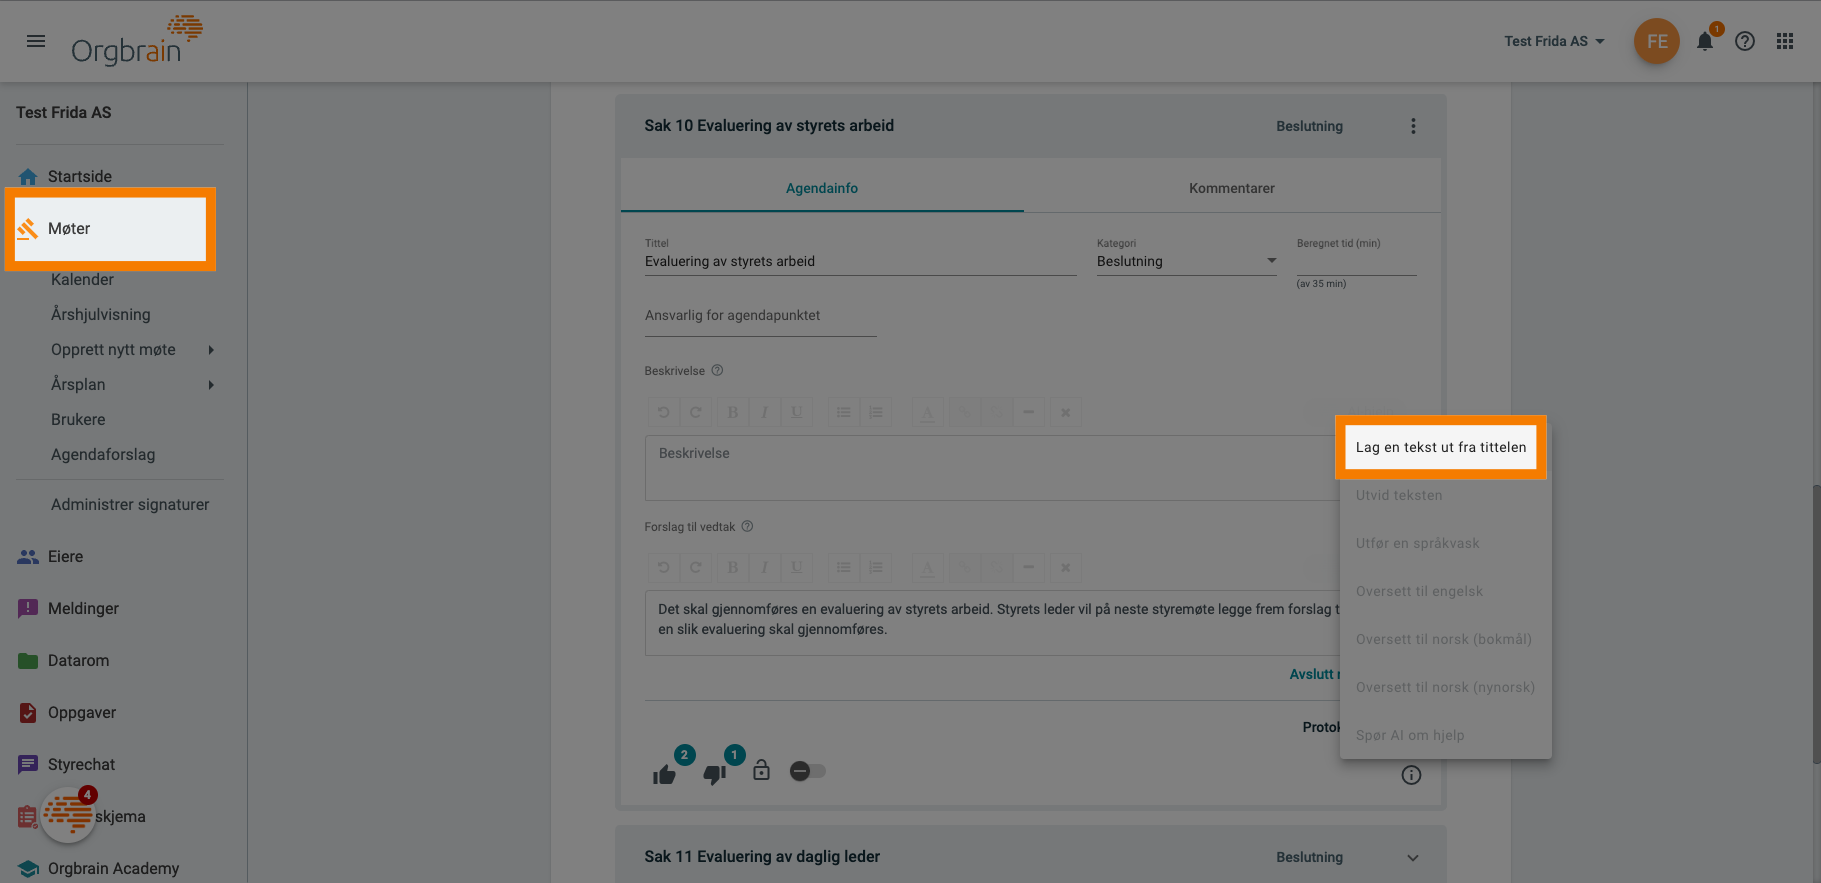The height and width of the screenshot is (883, 1821).
Task: Go to Startside in the sidebar
Action: pos(80,176)
